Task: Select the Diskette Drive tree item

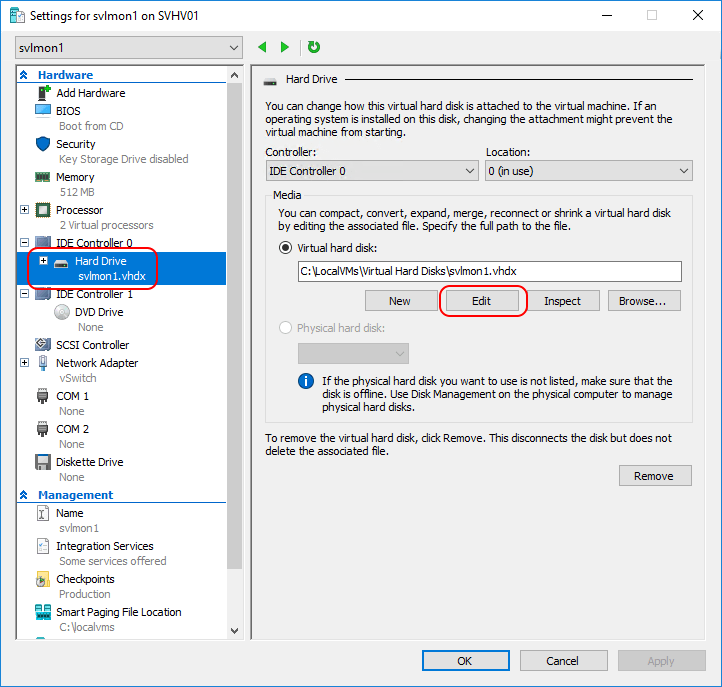Action: point(90,462)
